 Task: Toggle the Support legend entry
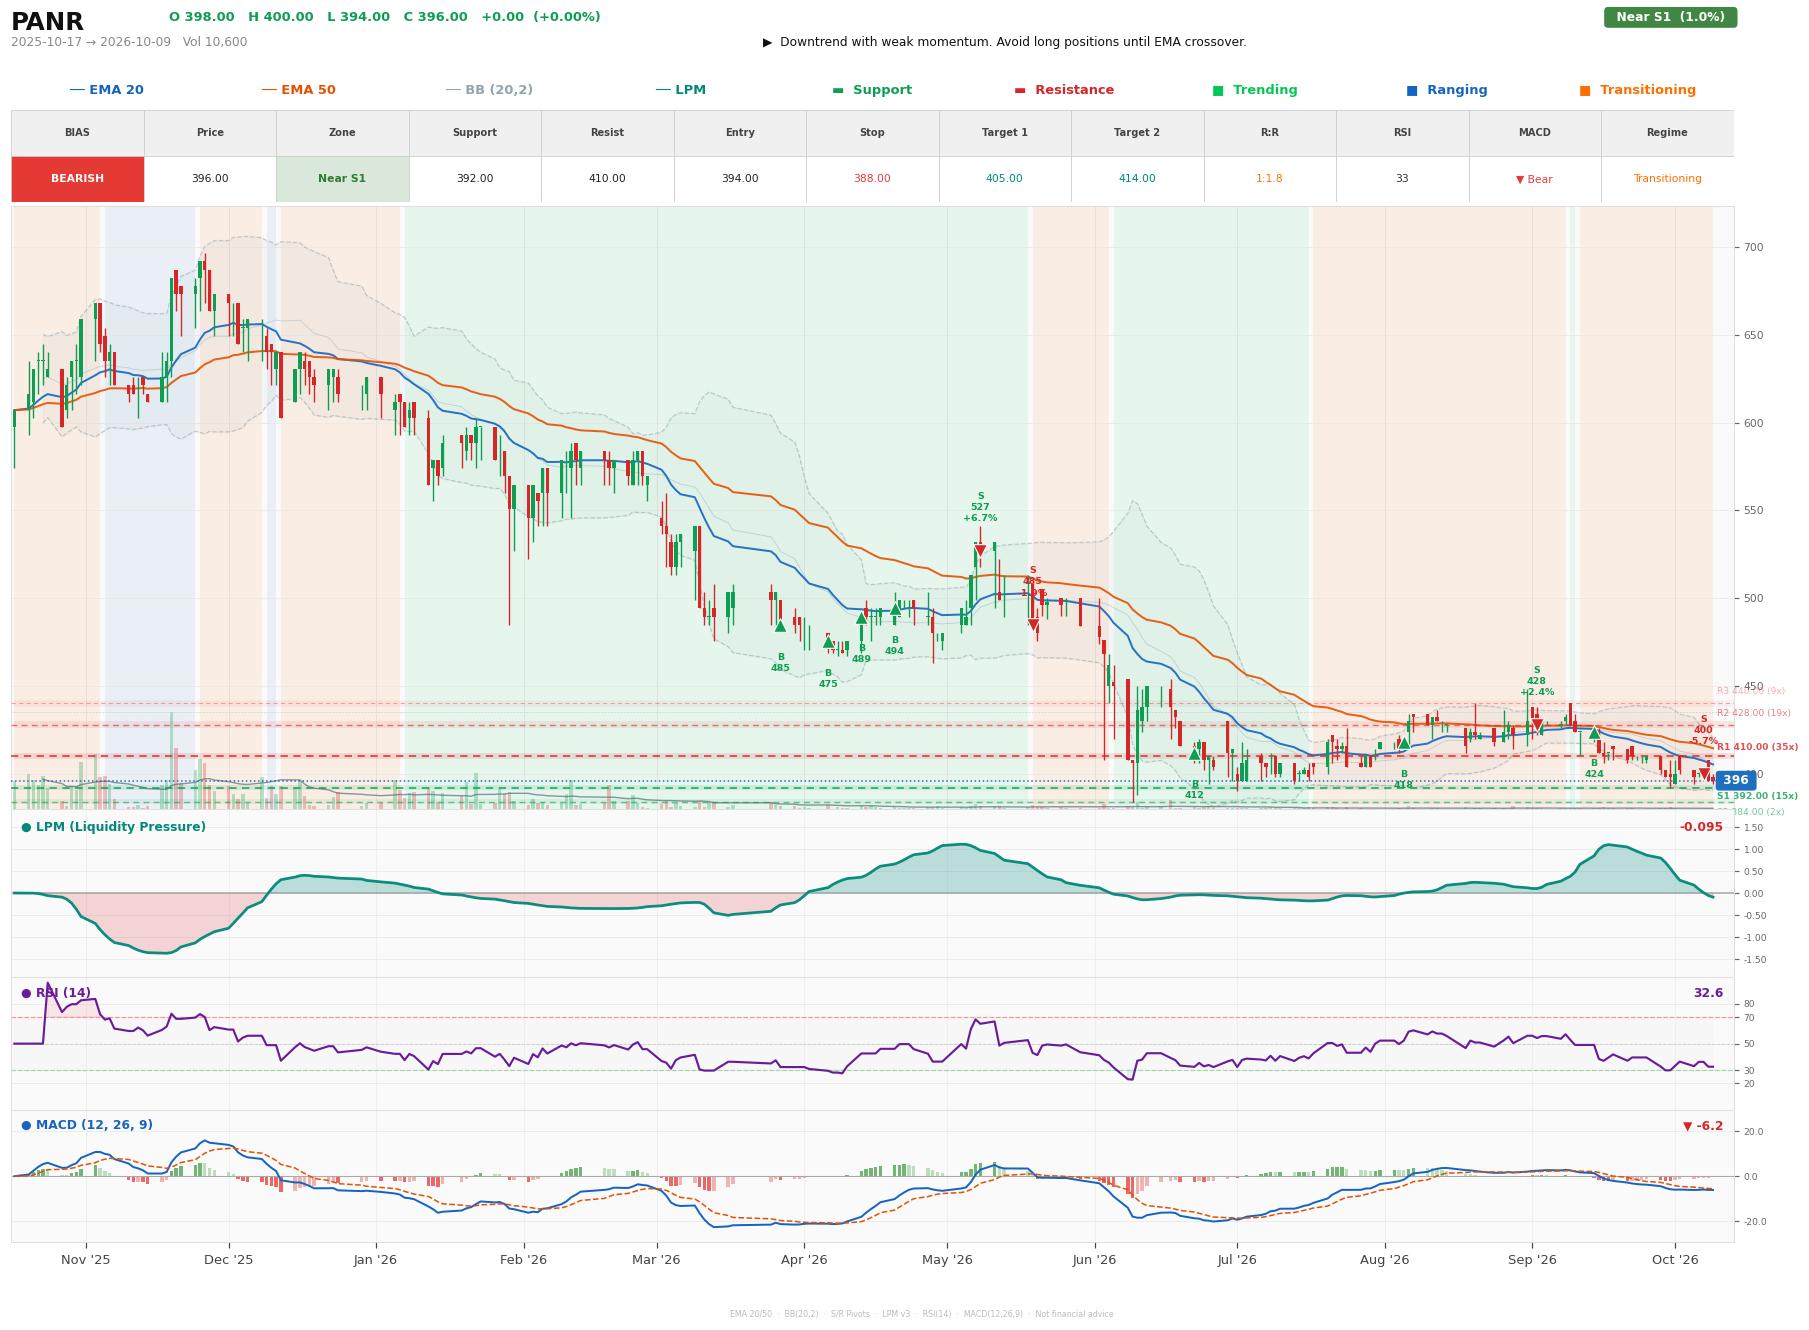click(872, 90)
